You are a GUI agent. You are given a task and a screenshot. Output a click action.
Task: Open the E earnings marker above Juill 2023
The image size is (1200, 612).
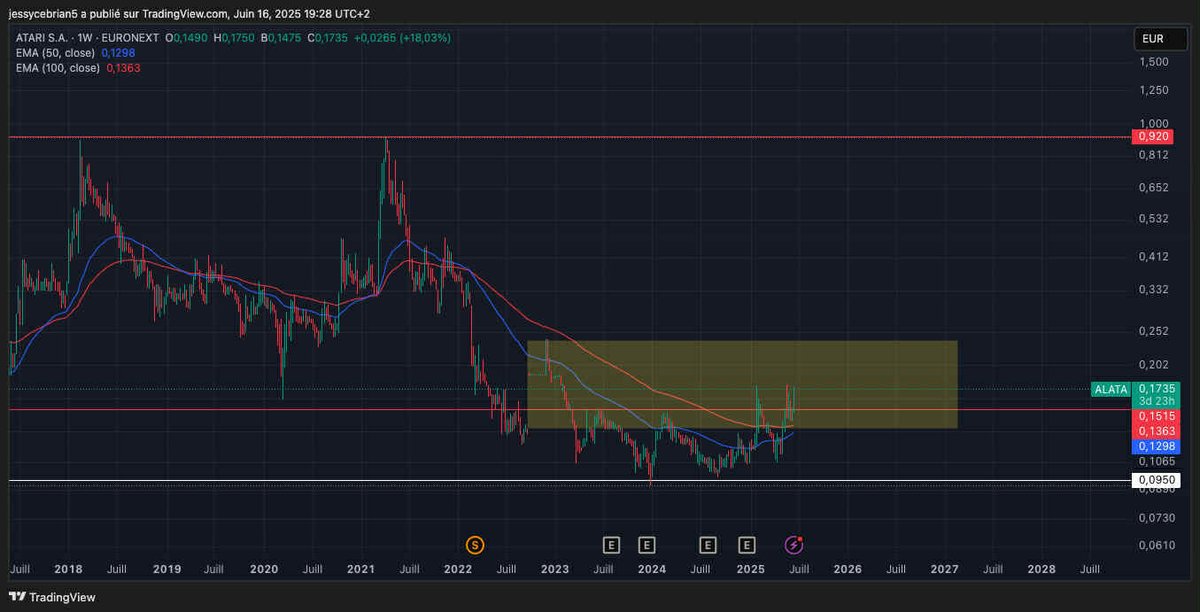(611, 545)
